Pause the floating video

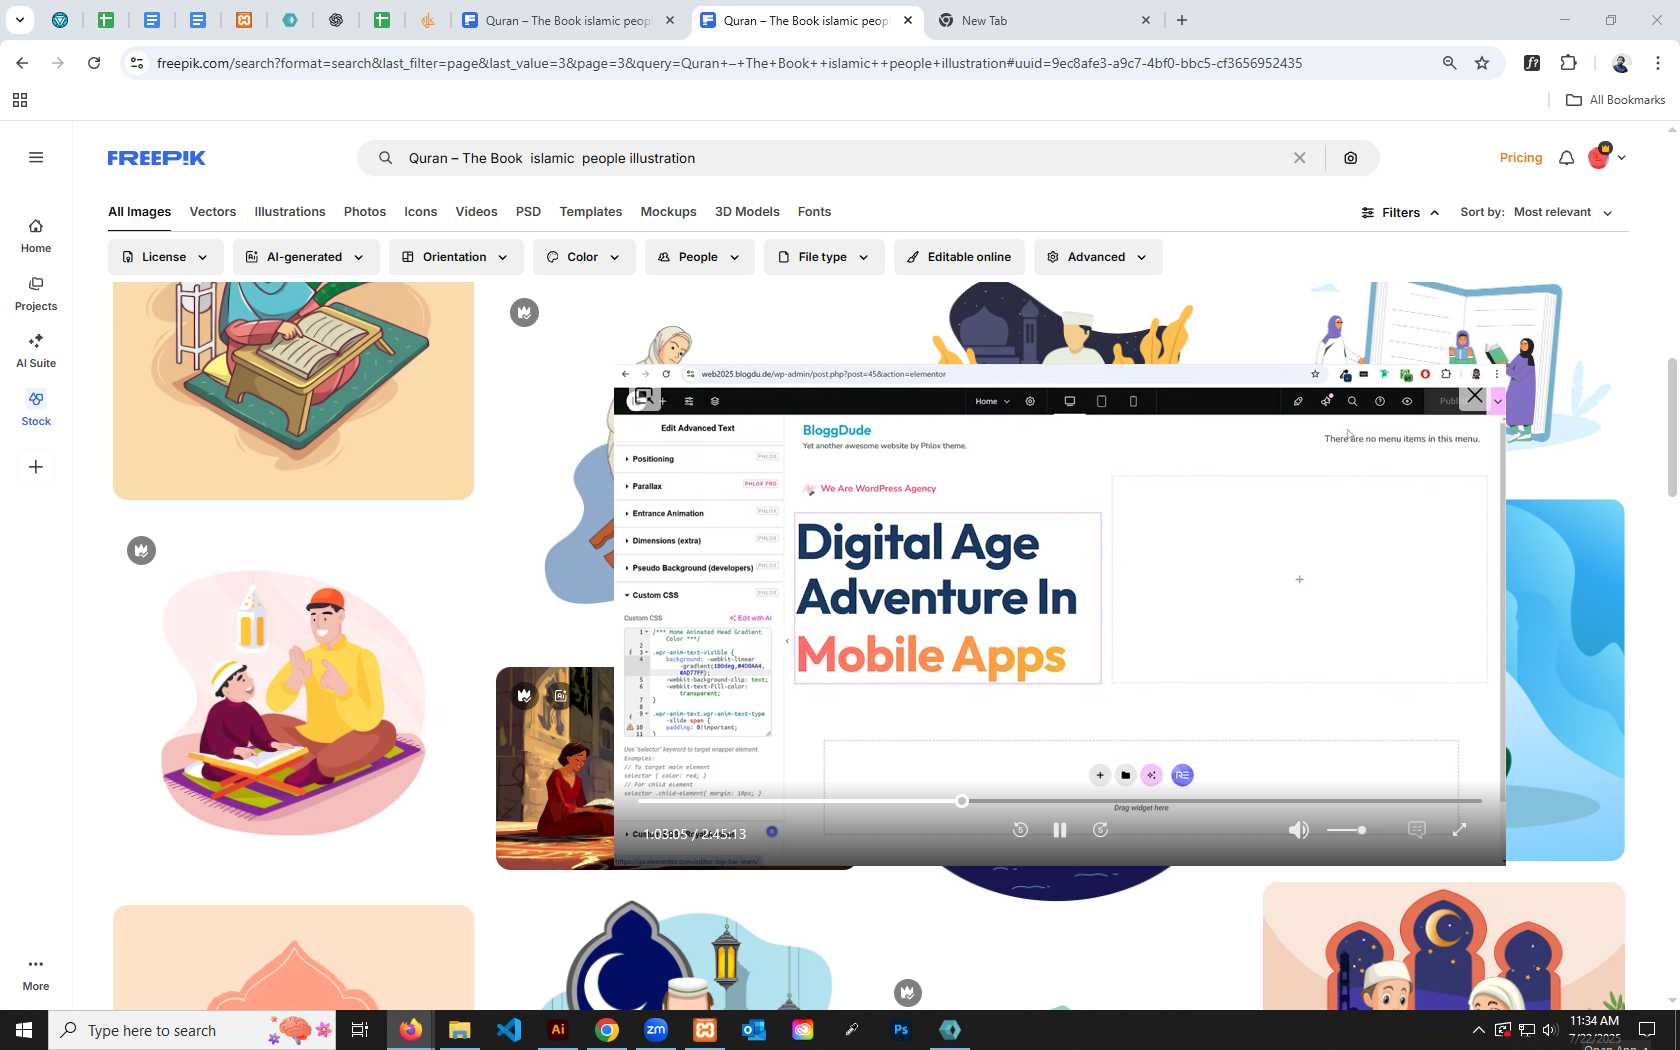tap(1060, 830)
